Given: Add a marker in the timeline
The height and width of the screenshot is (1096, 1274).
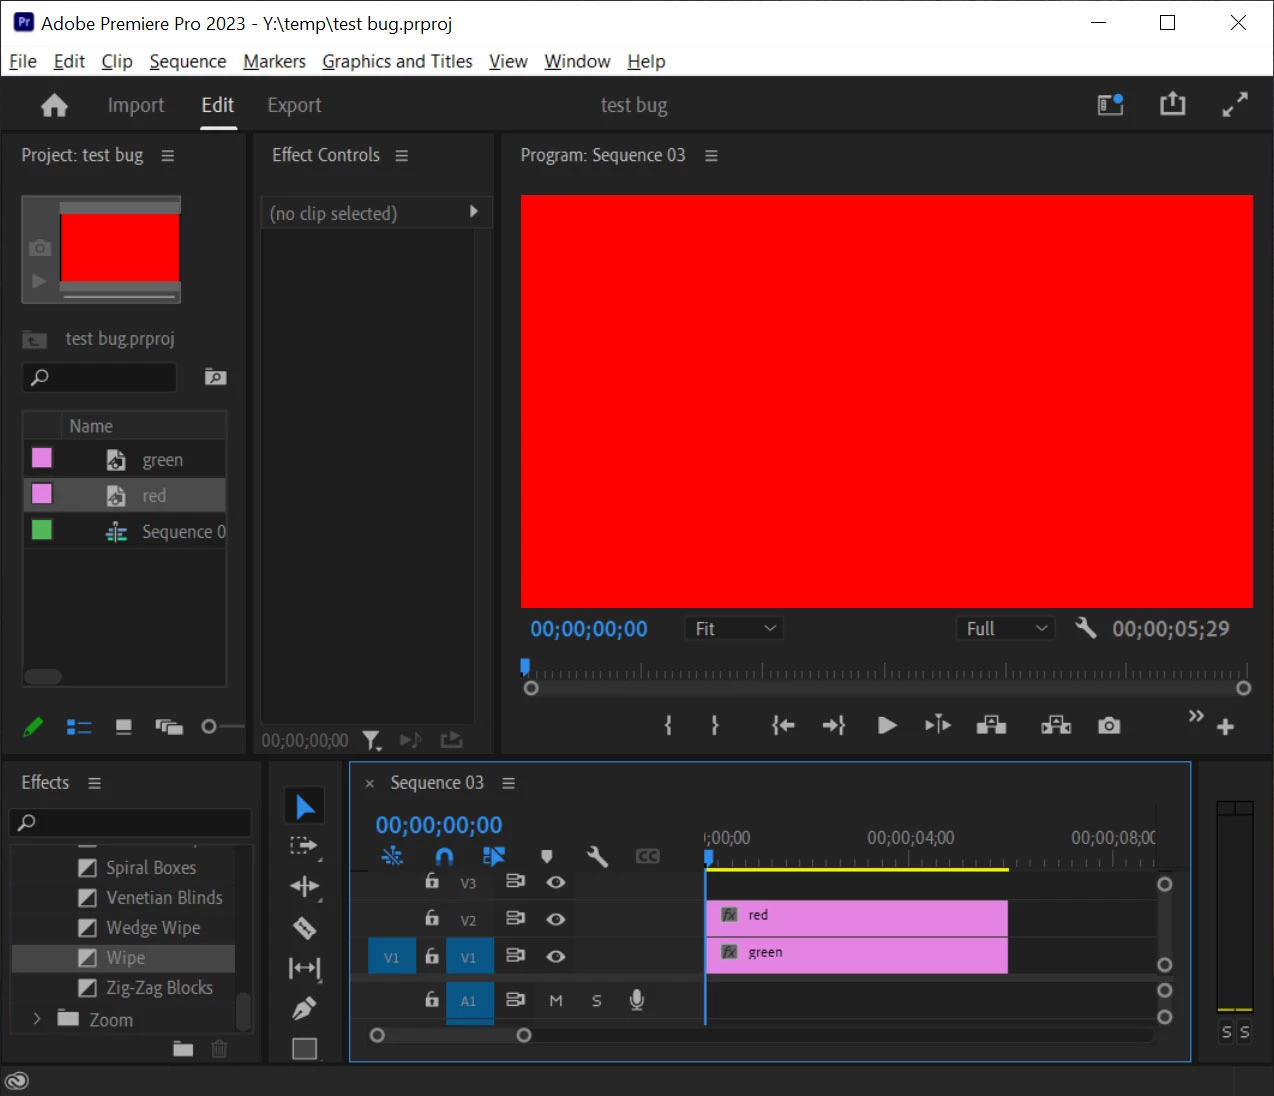Looking at the screenshot, I should [x=546, y=857].
